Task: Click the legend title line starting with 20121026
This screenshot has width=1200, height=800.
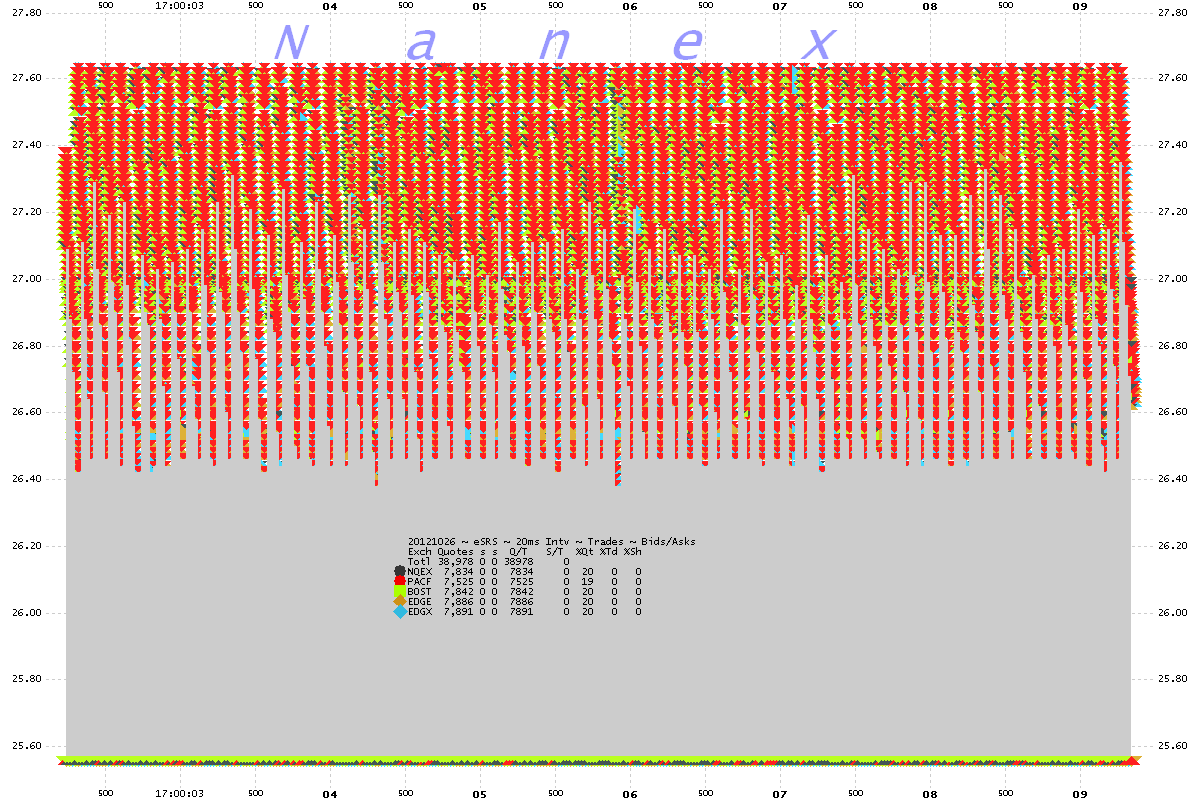Action: 552,542
